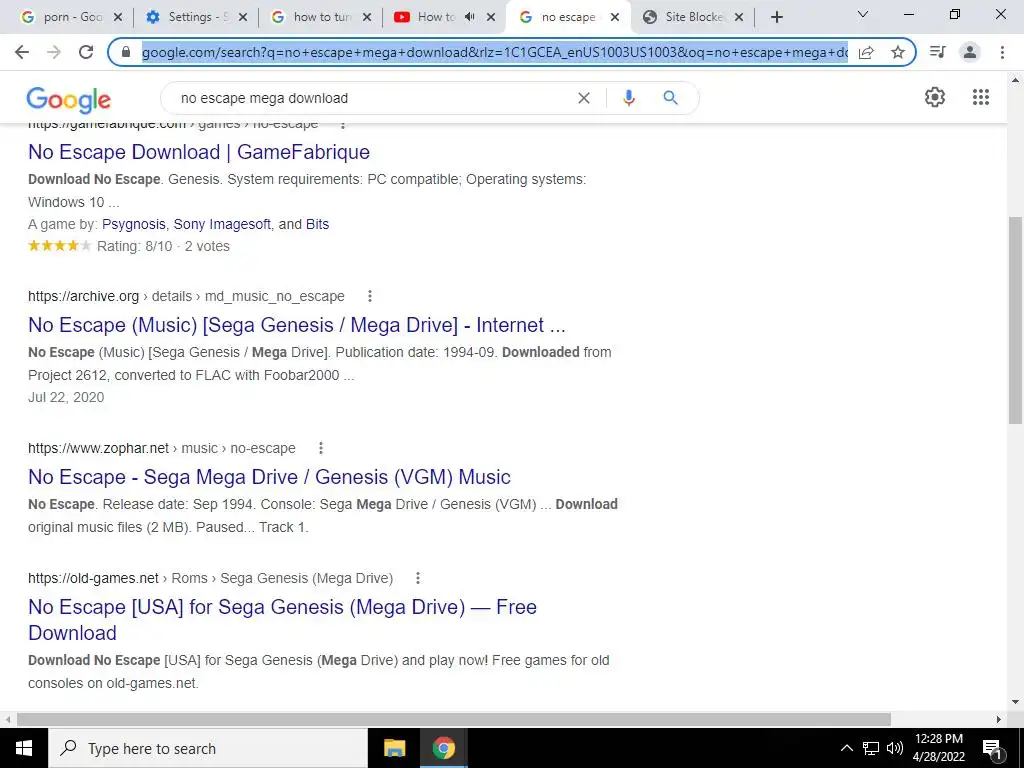Go to Google homepage via logo
1024x768 pixels.
[69, 99]
